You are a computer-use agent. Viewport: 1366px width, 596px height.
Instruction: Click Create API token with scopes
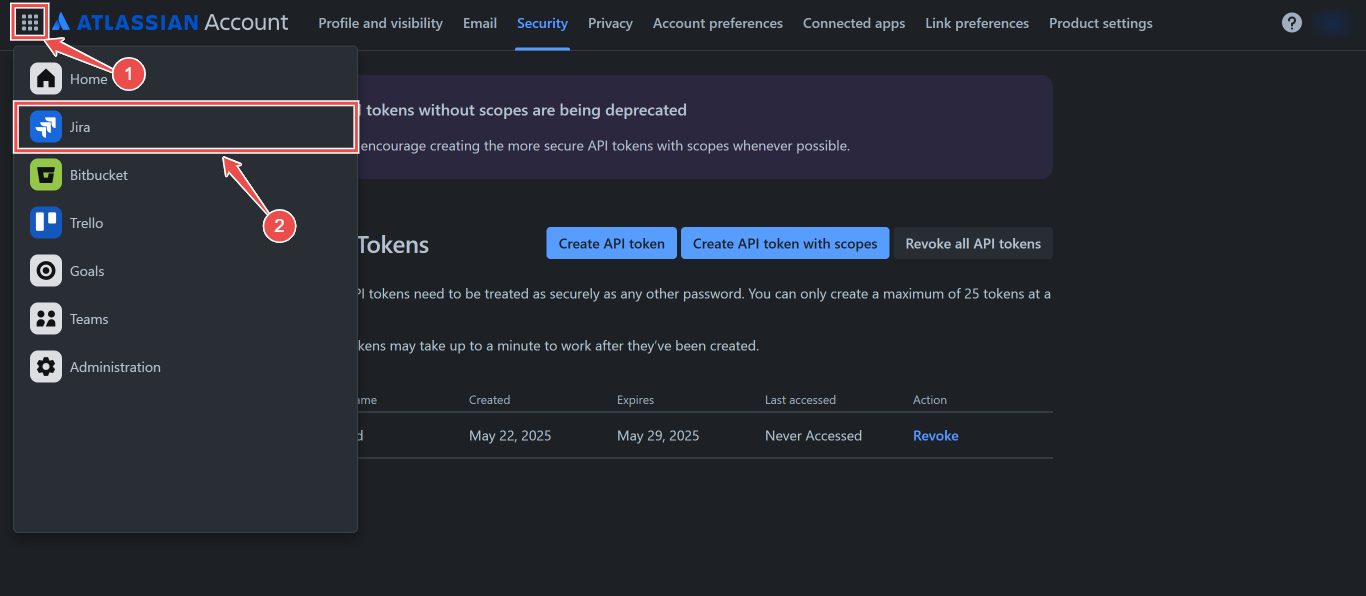pos(784,243)
